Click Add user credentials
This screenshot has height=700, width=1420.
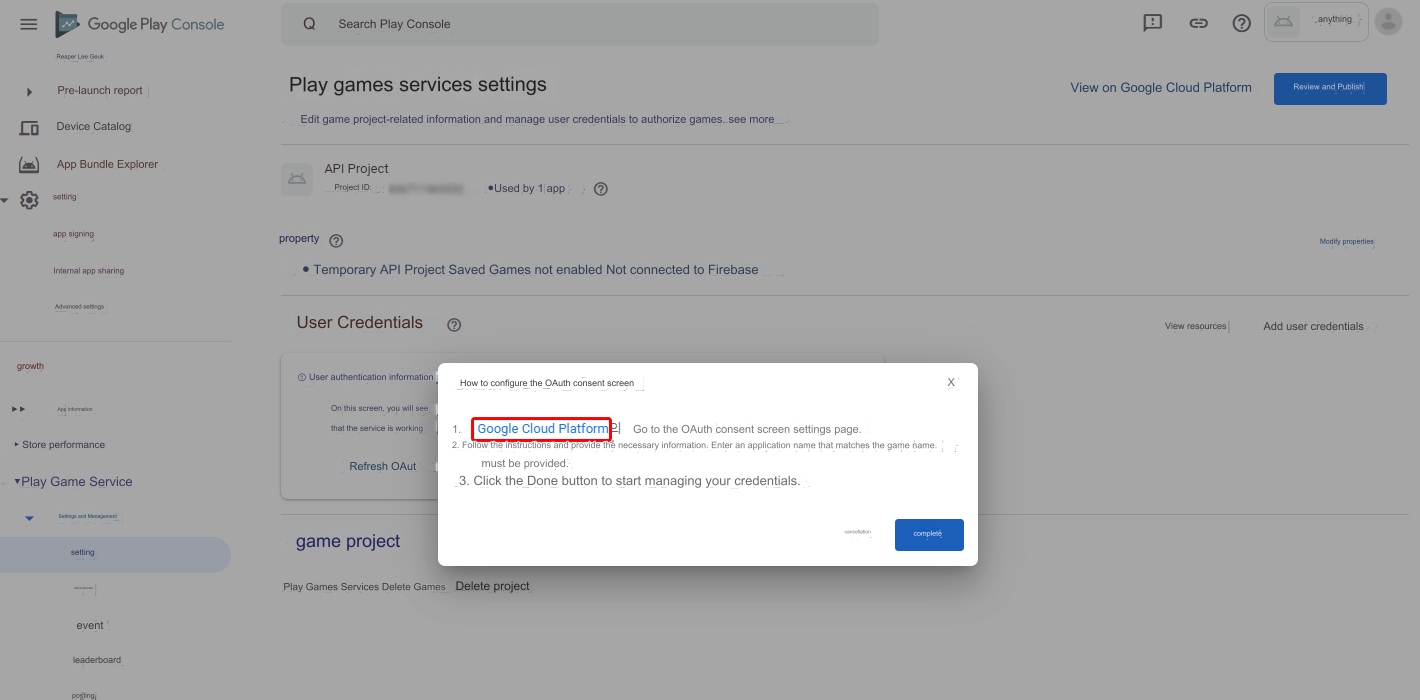[1313, 326]
